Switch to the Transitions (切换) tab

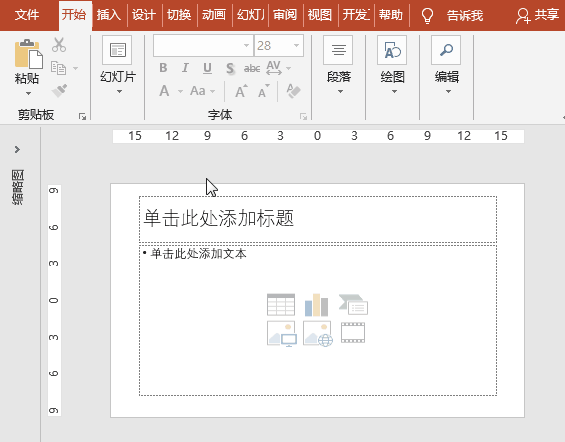pyautogui.click(x=179, y=15)
